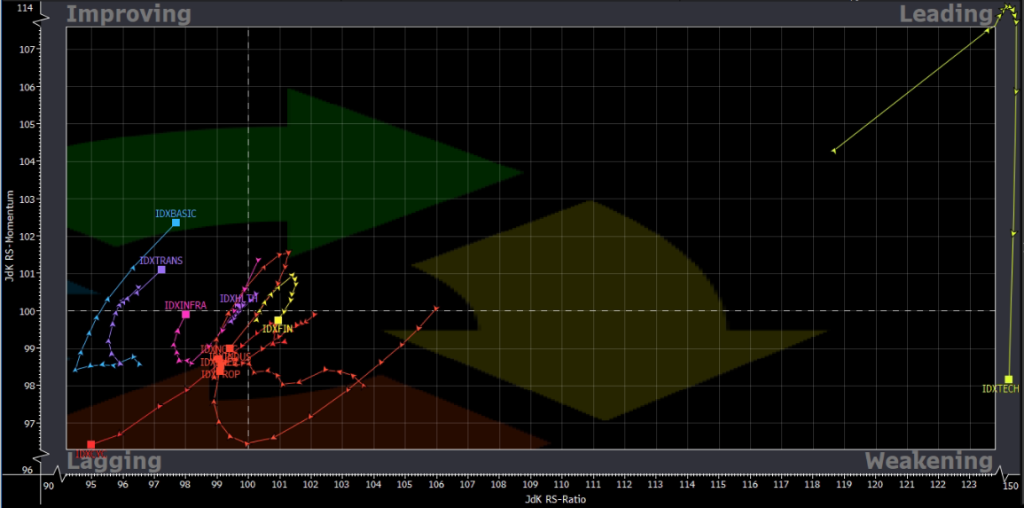
Task: Click the 115 value on RS-Ratio axis
Action: coord(718,486)
